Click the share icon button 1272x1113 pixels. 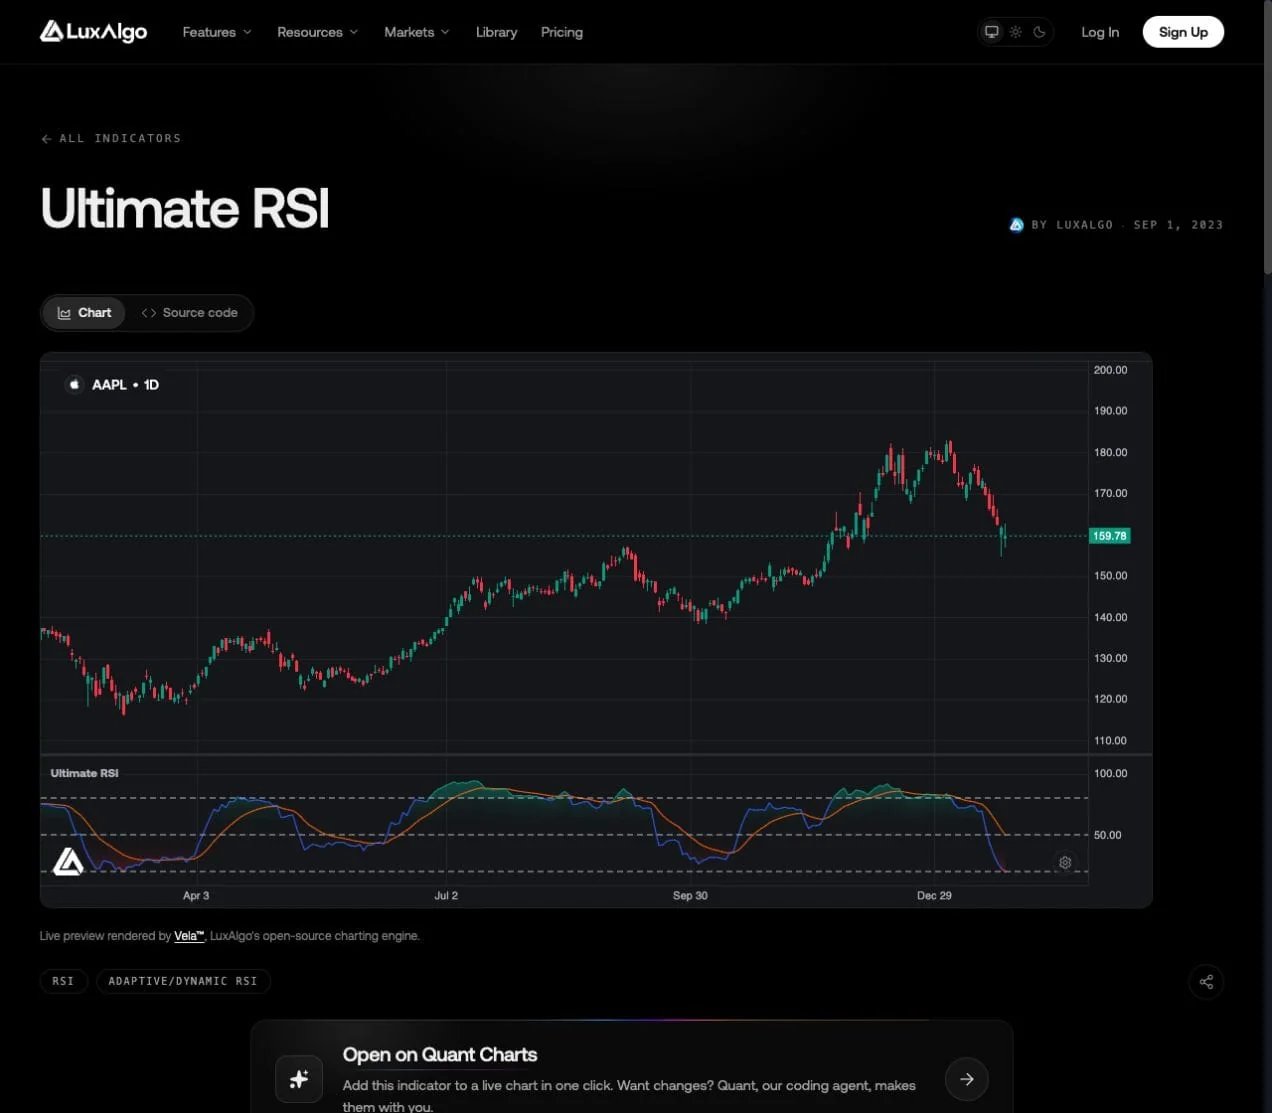(x=1206, y=982)
